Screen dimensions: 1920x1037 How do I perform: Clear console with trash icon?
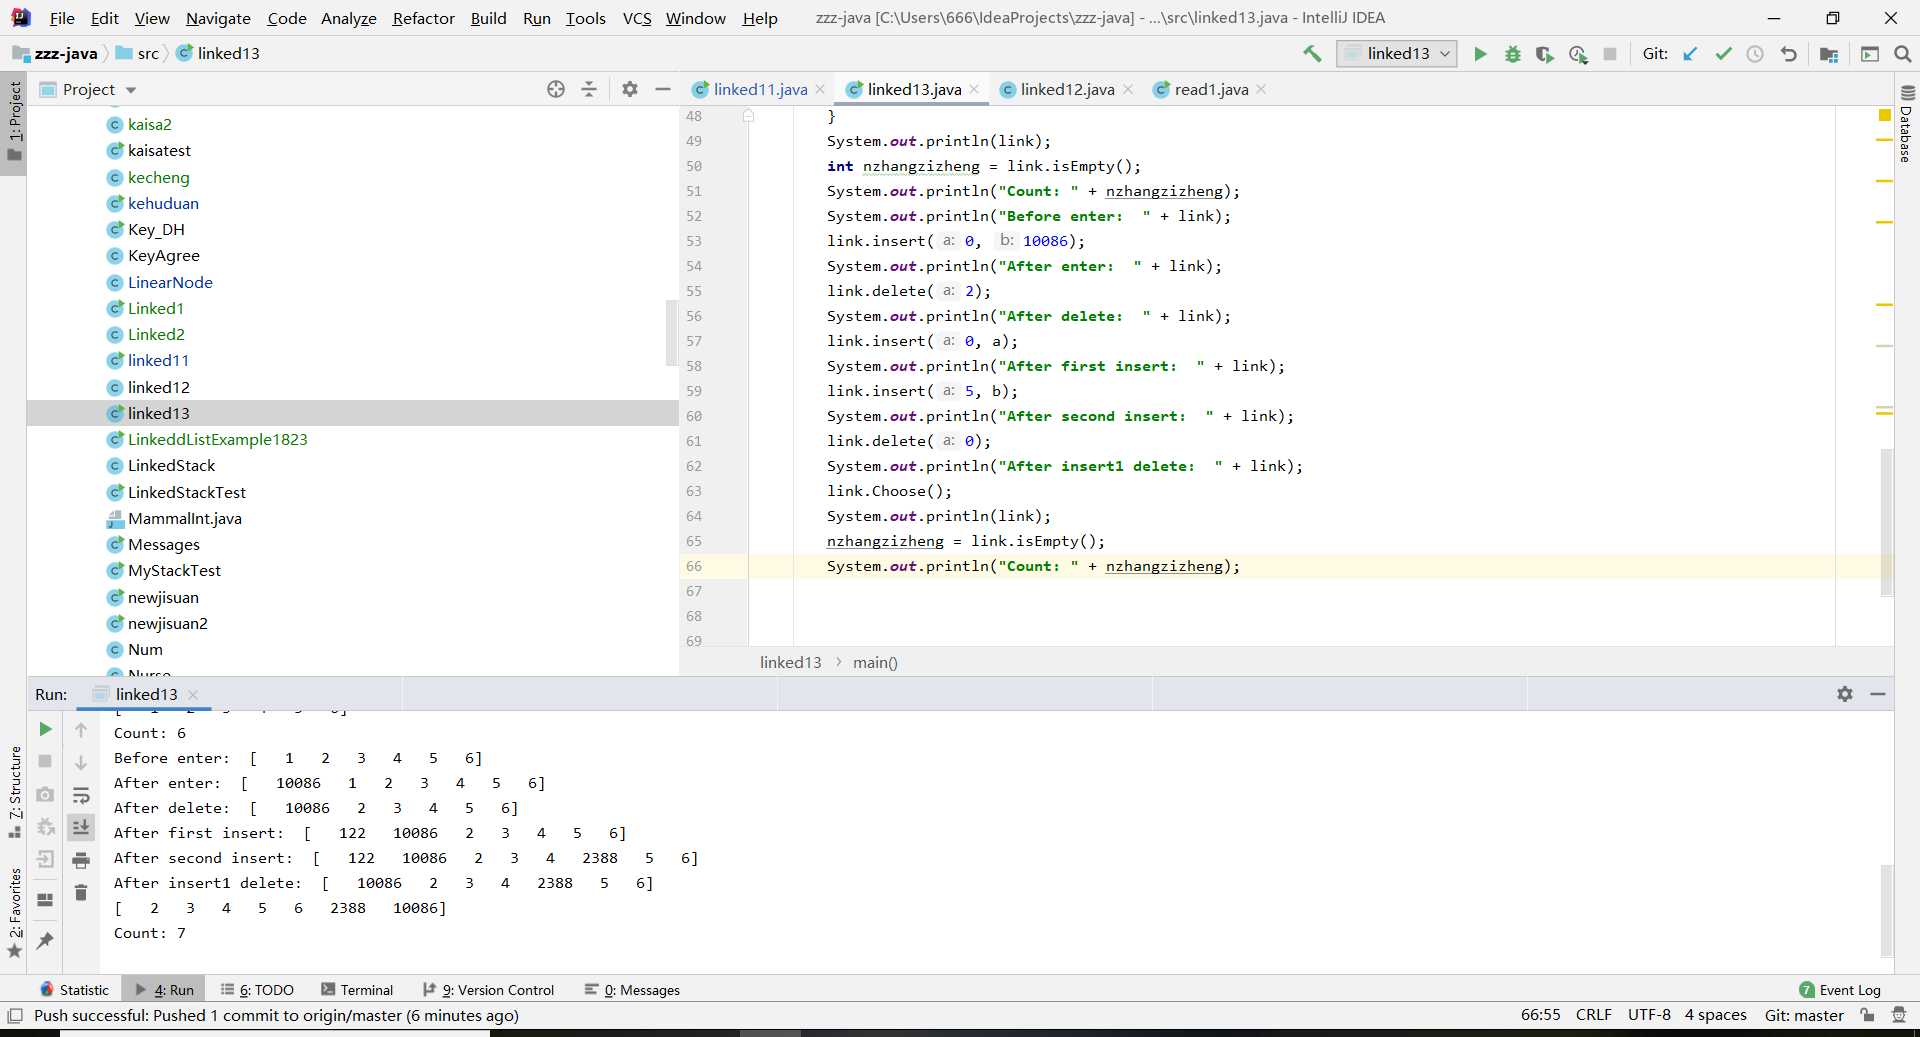81,892
